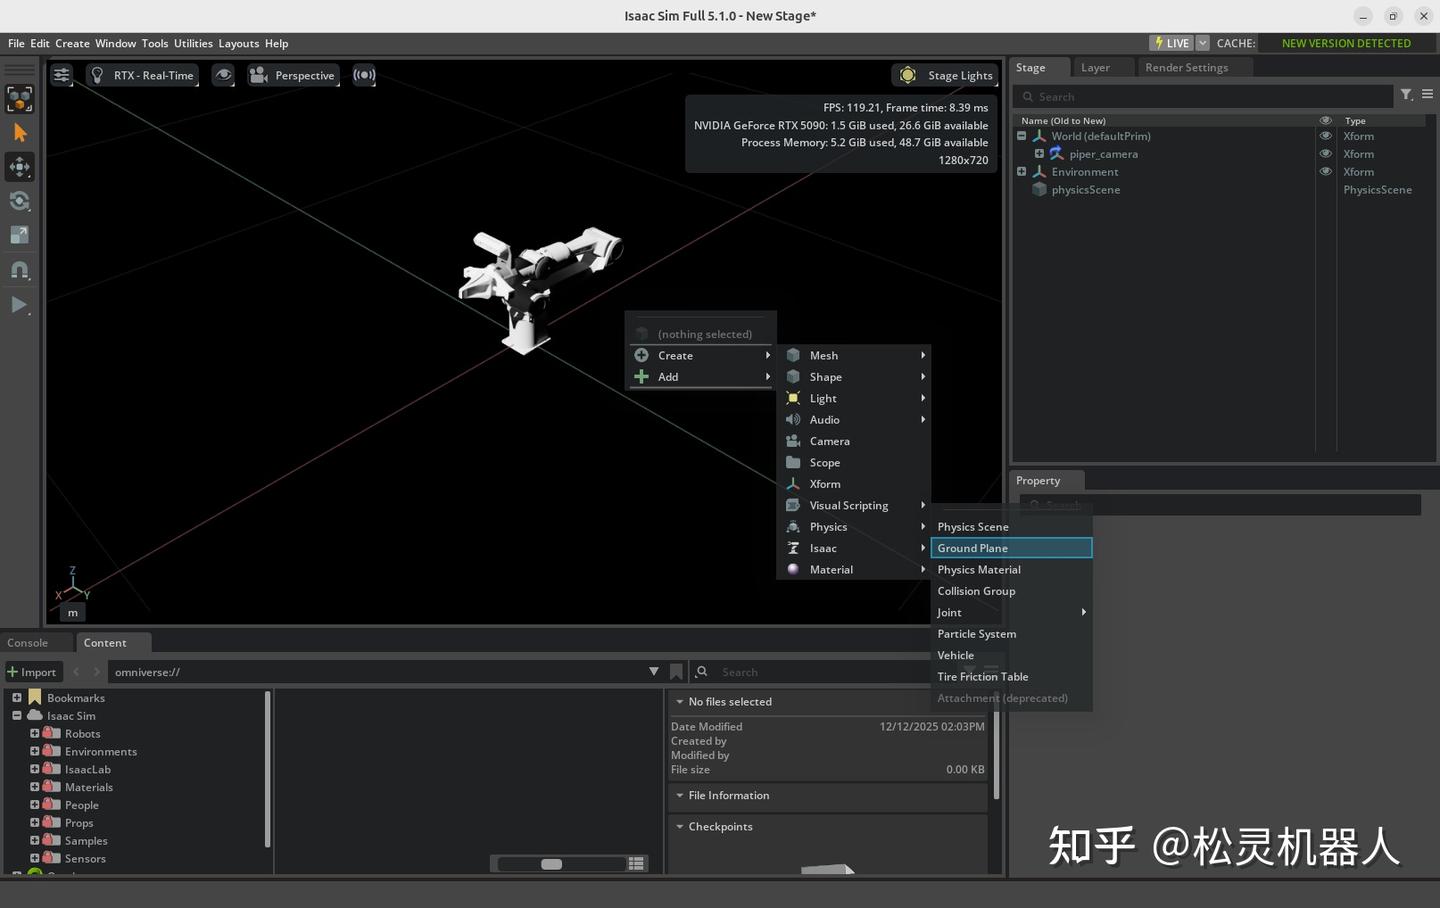The height and width of the screenshot is (908, 1440).
Task: Expand the Bookmarks tree node
Action: pos(17,698)
